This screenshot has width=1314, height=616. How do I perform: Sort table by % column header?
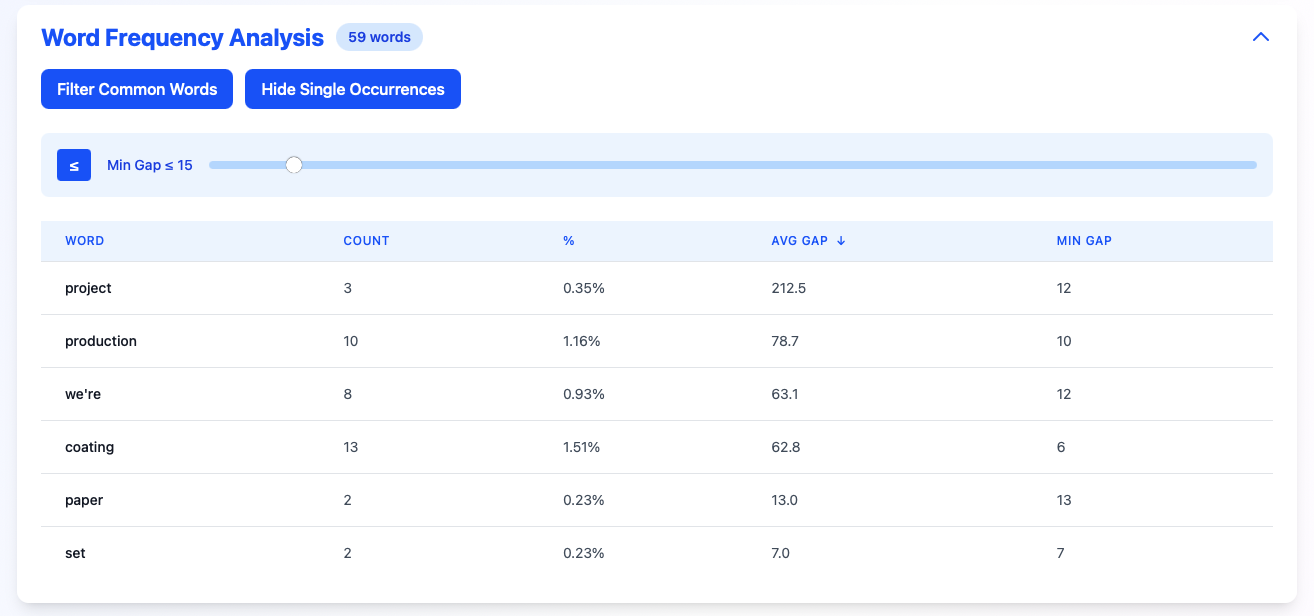tap(568, 241)
